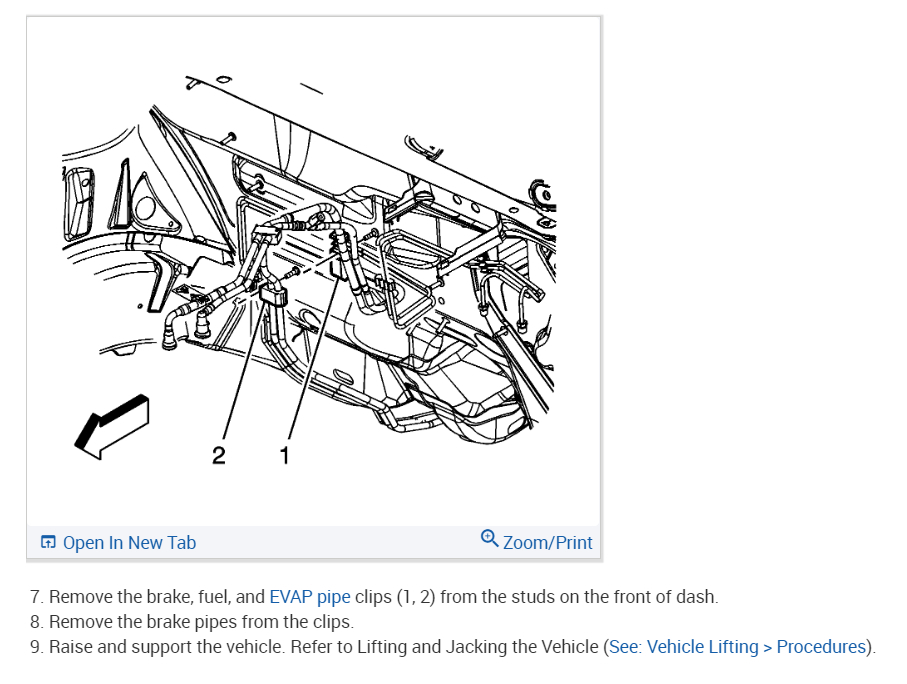Click the front-direction arrow in diagram
The width and height of the screenshot is (907, 684).
point(112,426)
